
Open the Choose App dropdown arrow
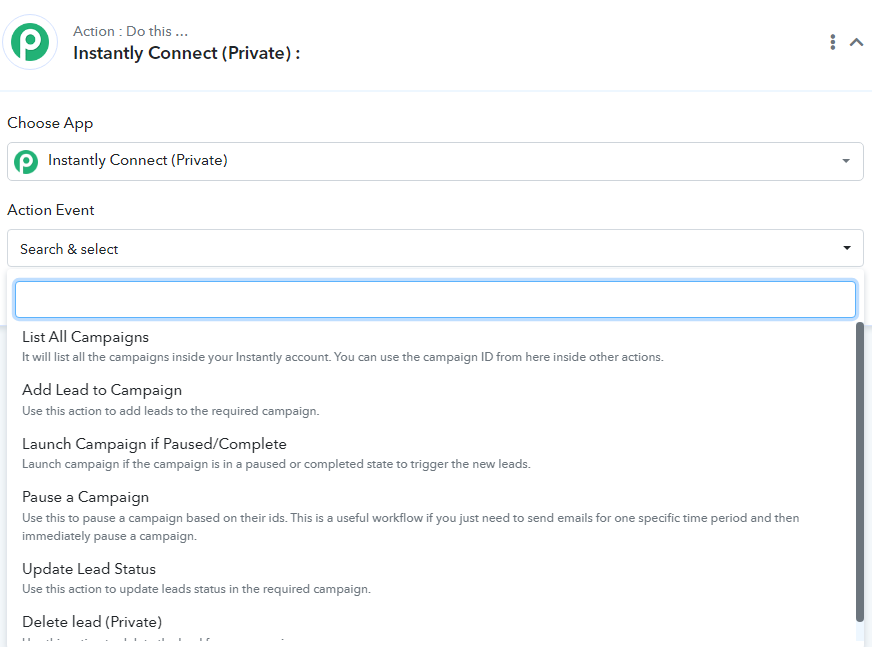tap(846, 161)
